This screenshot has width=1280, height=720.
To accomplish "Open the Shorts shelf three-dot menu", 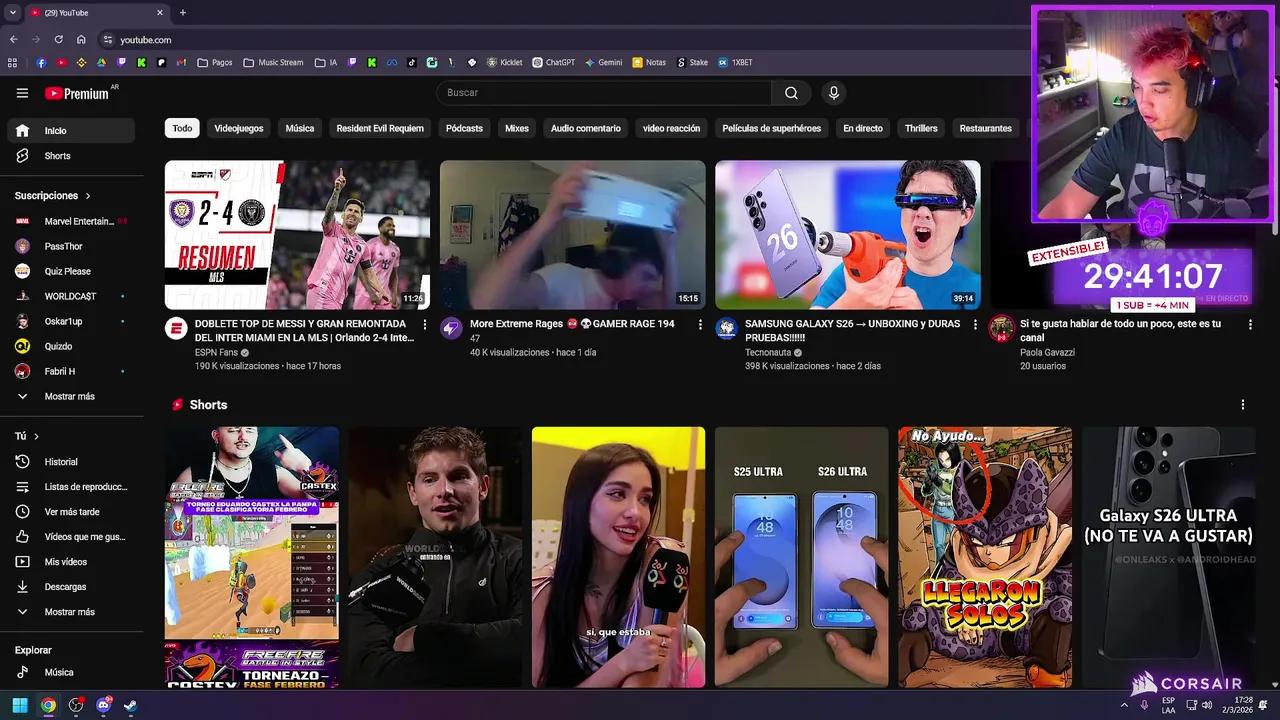I will (x=1243, y=405).
